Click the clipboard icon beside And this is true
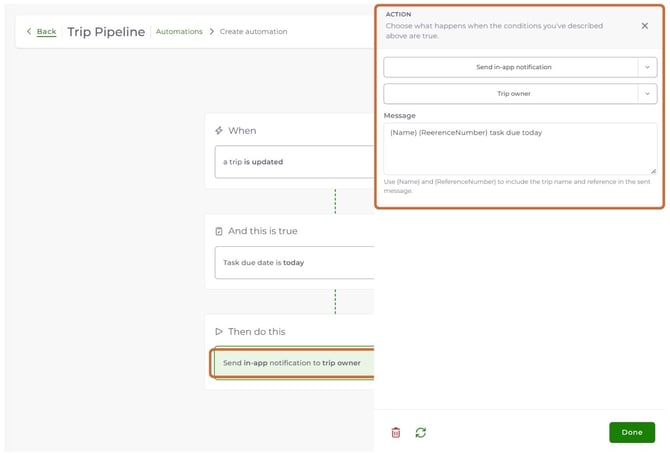 pyautogui.click(x=219, y=231)
